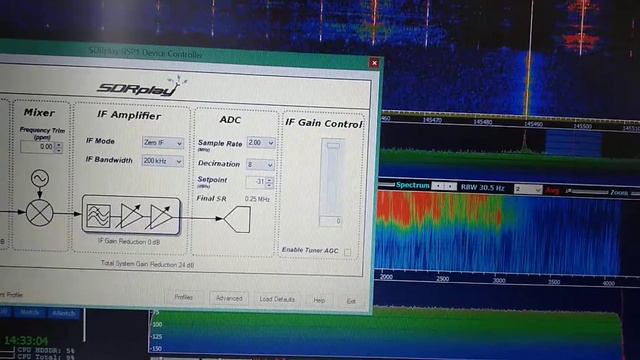
Task: Click the 145490 marker on the frequency scale
Action: 533,123
